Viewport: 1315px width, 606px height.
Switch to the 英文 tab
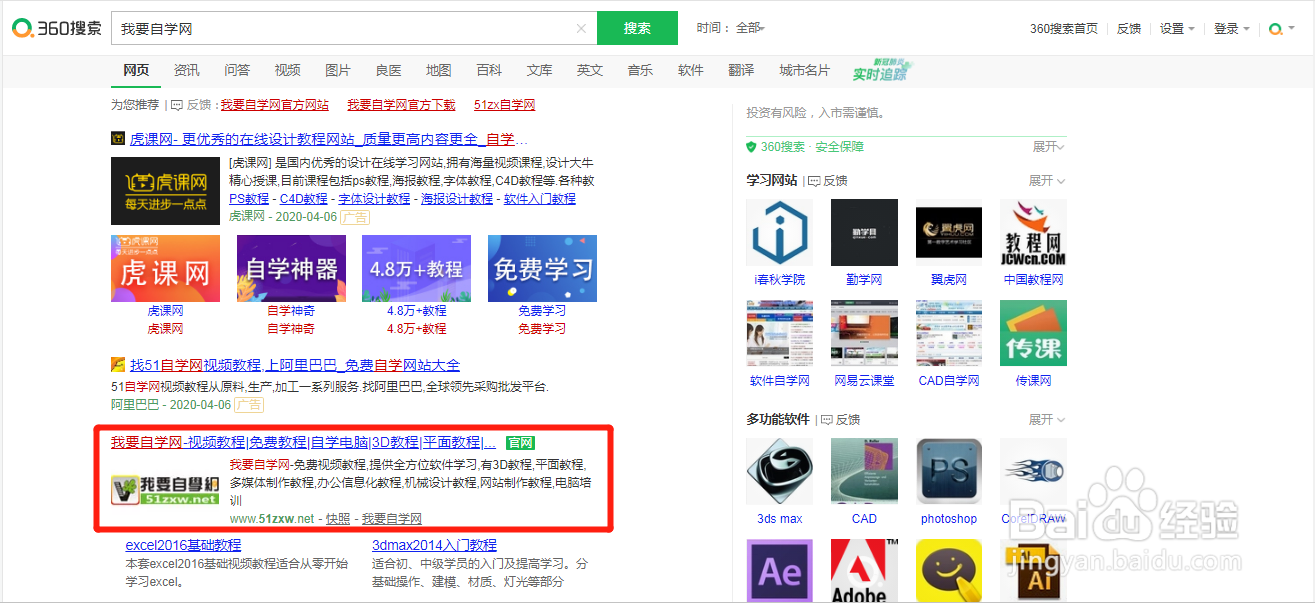(590, 70)
